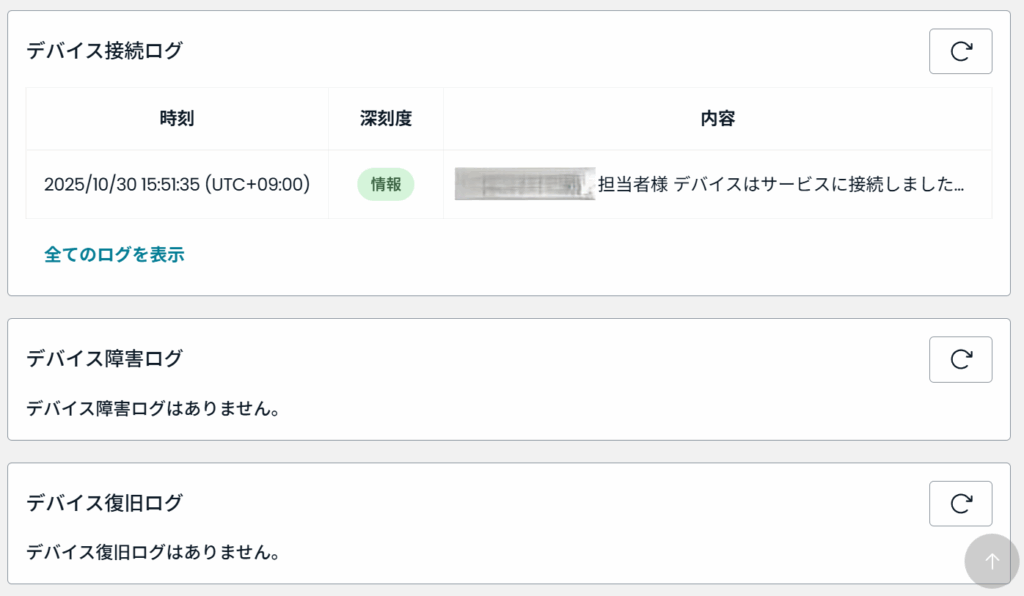The width and height of the screenshot is (1024, 596).
Task: Click the 2025/10/30 15:51:35 date text
Action: pos(122,184)
